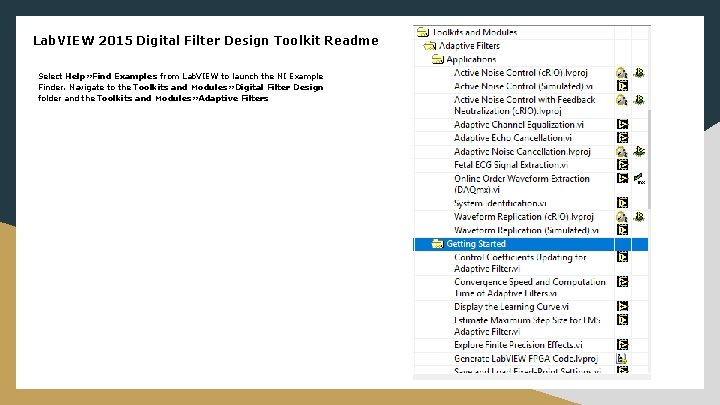Click target icon for Active Noise Control with Feedback Neutralization
Screen dimensions: 720x405
tap(639, 100)
